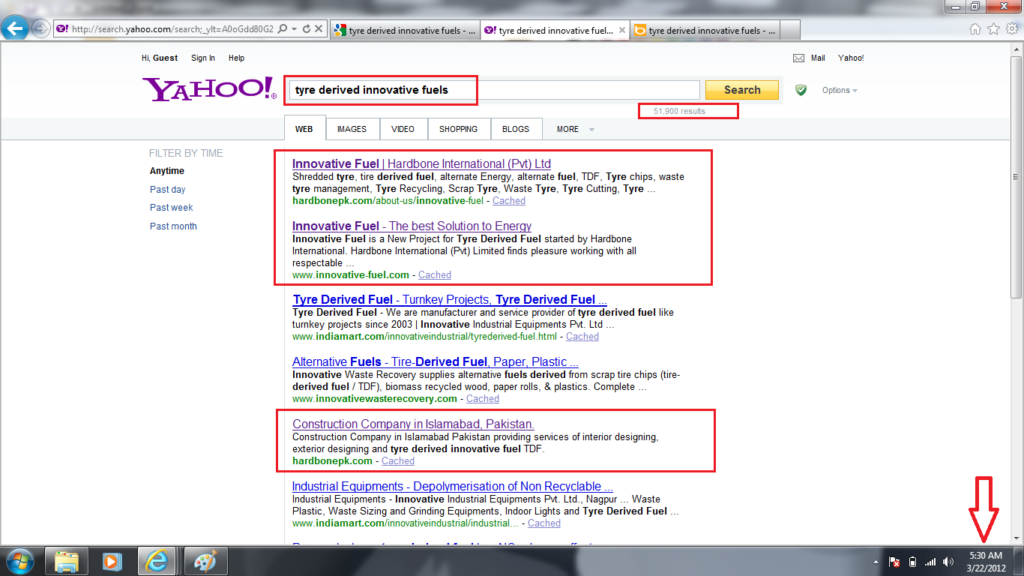Click the page scrollbar up arrow
The height and width of the screenshot is (576, 1024).
point(1016,49)
